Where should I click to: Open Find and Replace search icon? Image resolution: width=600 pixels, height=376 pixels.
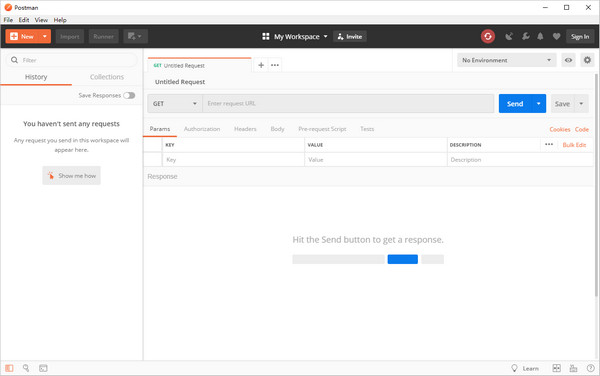(26, 368)
